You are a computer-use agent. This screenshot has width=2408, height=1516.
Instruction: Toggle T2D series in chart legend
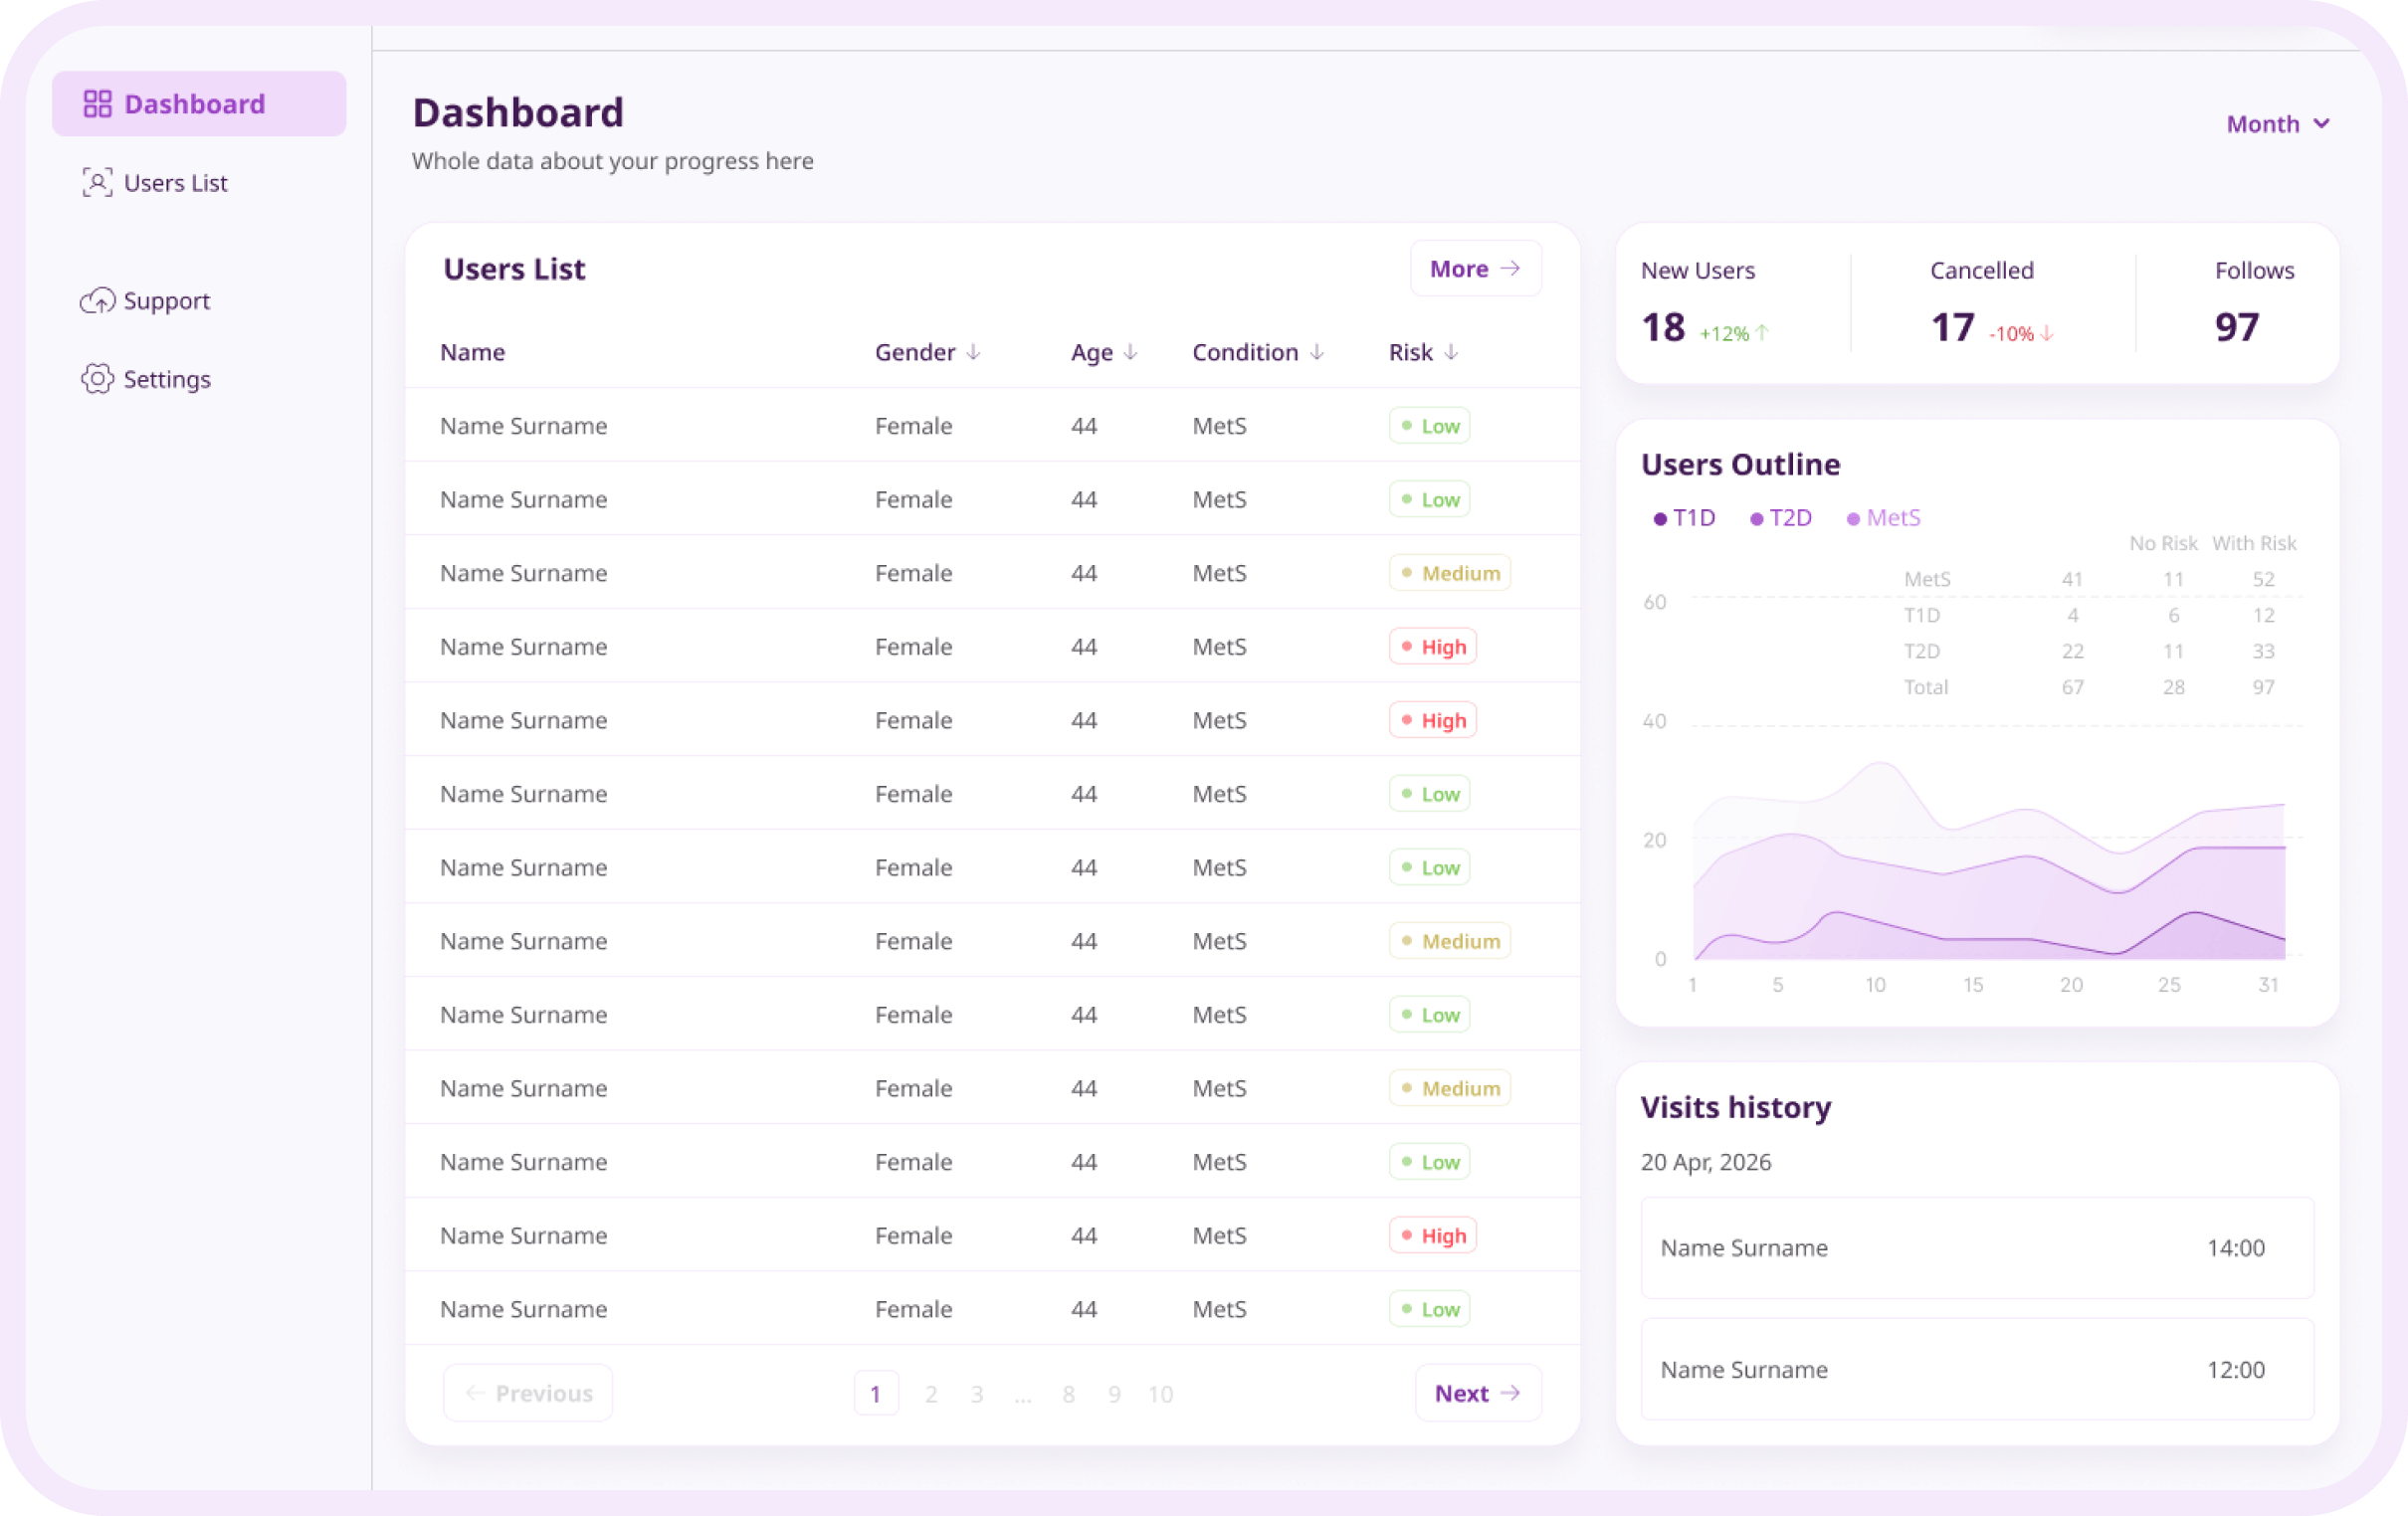point(1781,518)
